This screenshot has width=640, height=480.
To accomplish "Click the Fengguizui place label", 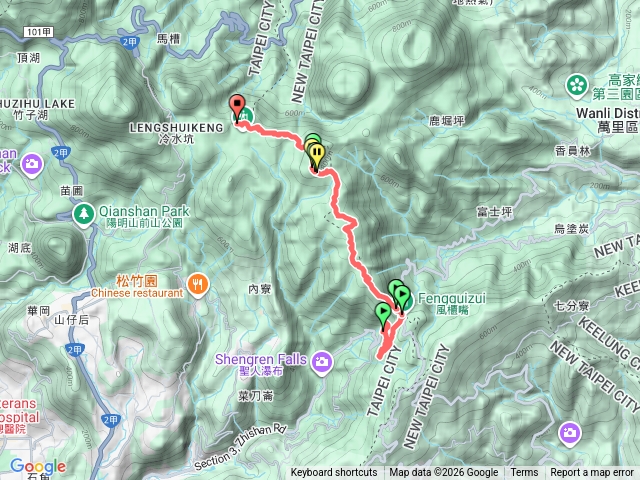I will point(451,298).
